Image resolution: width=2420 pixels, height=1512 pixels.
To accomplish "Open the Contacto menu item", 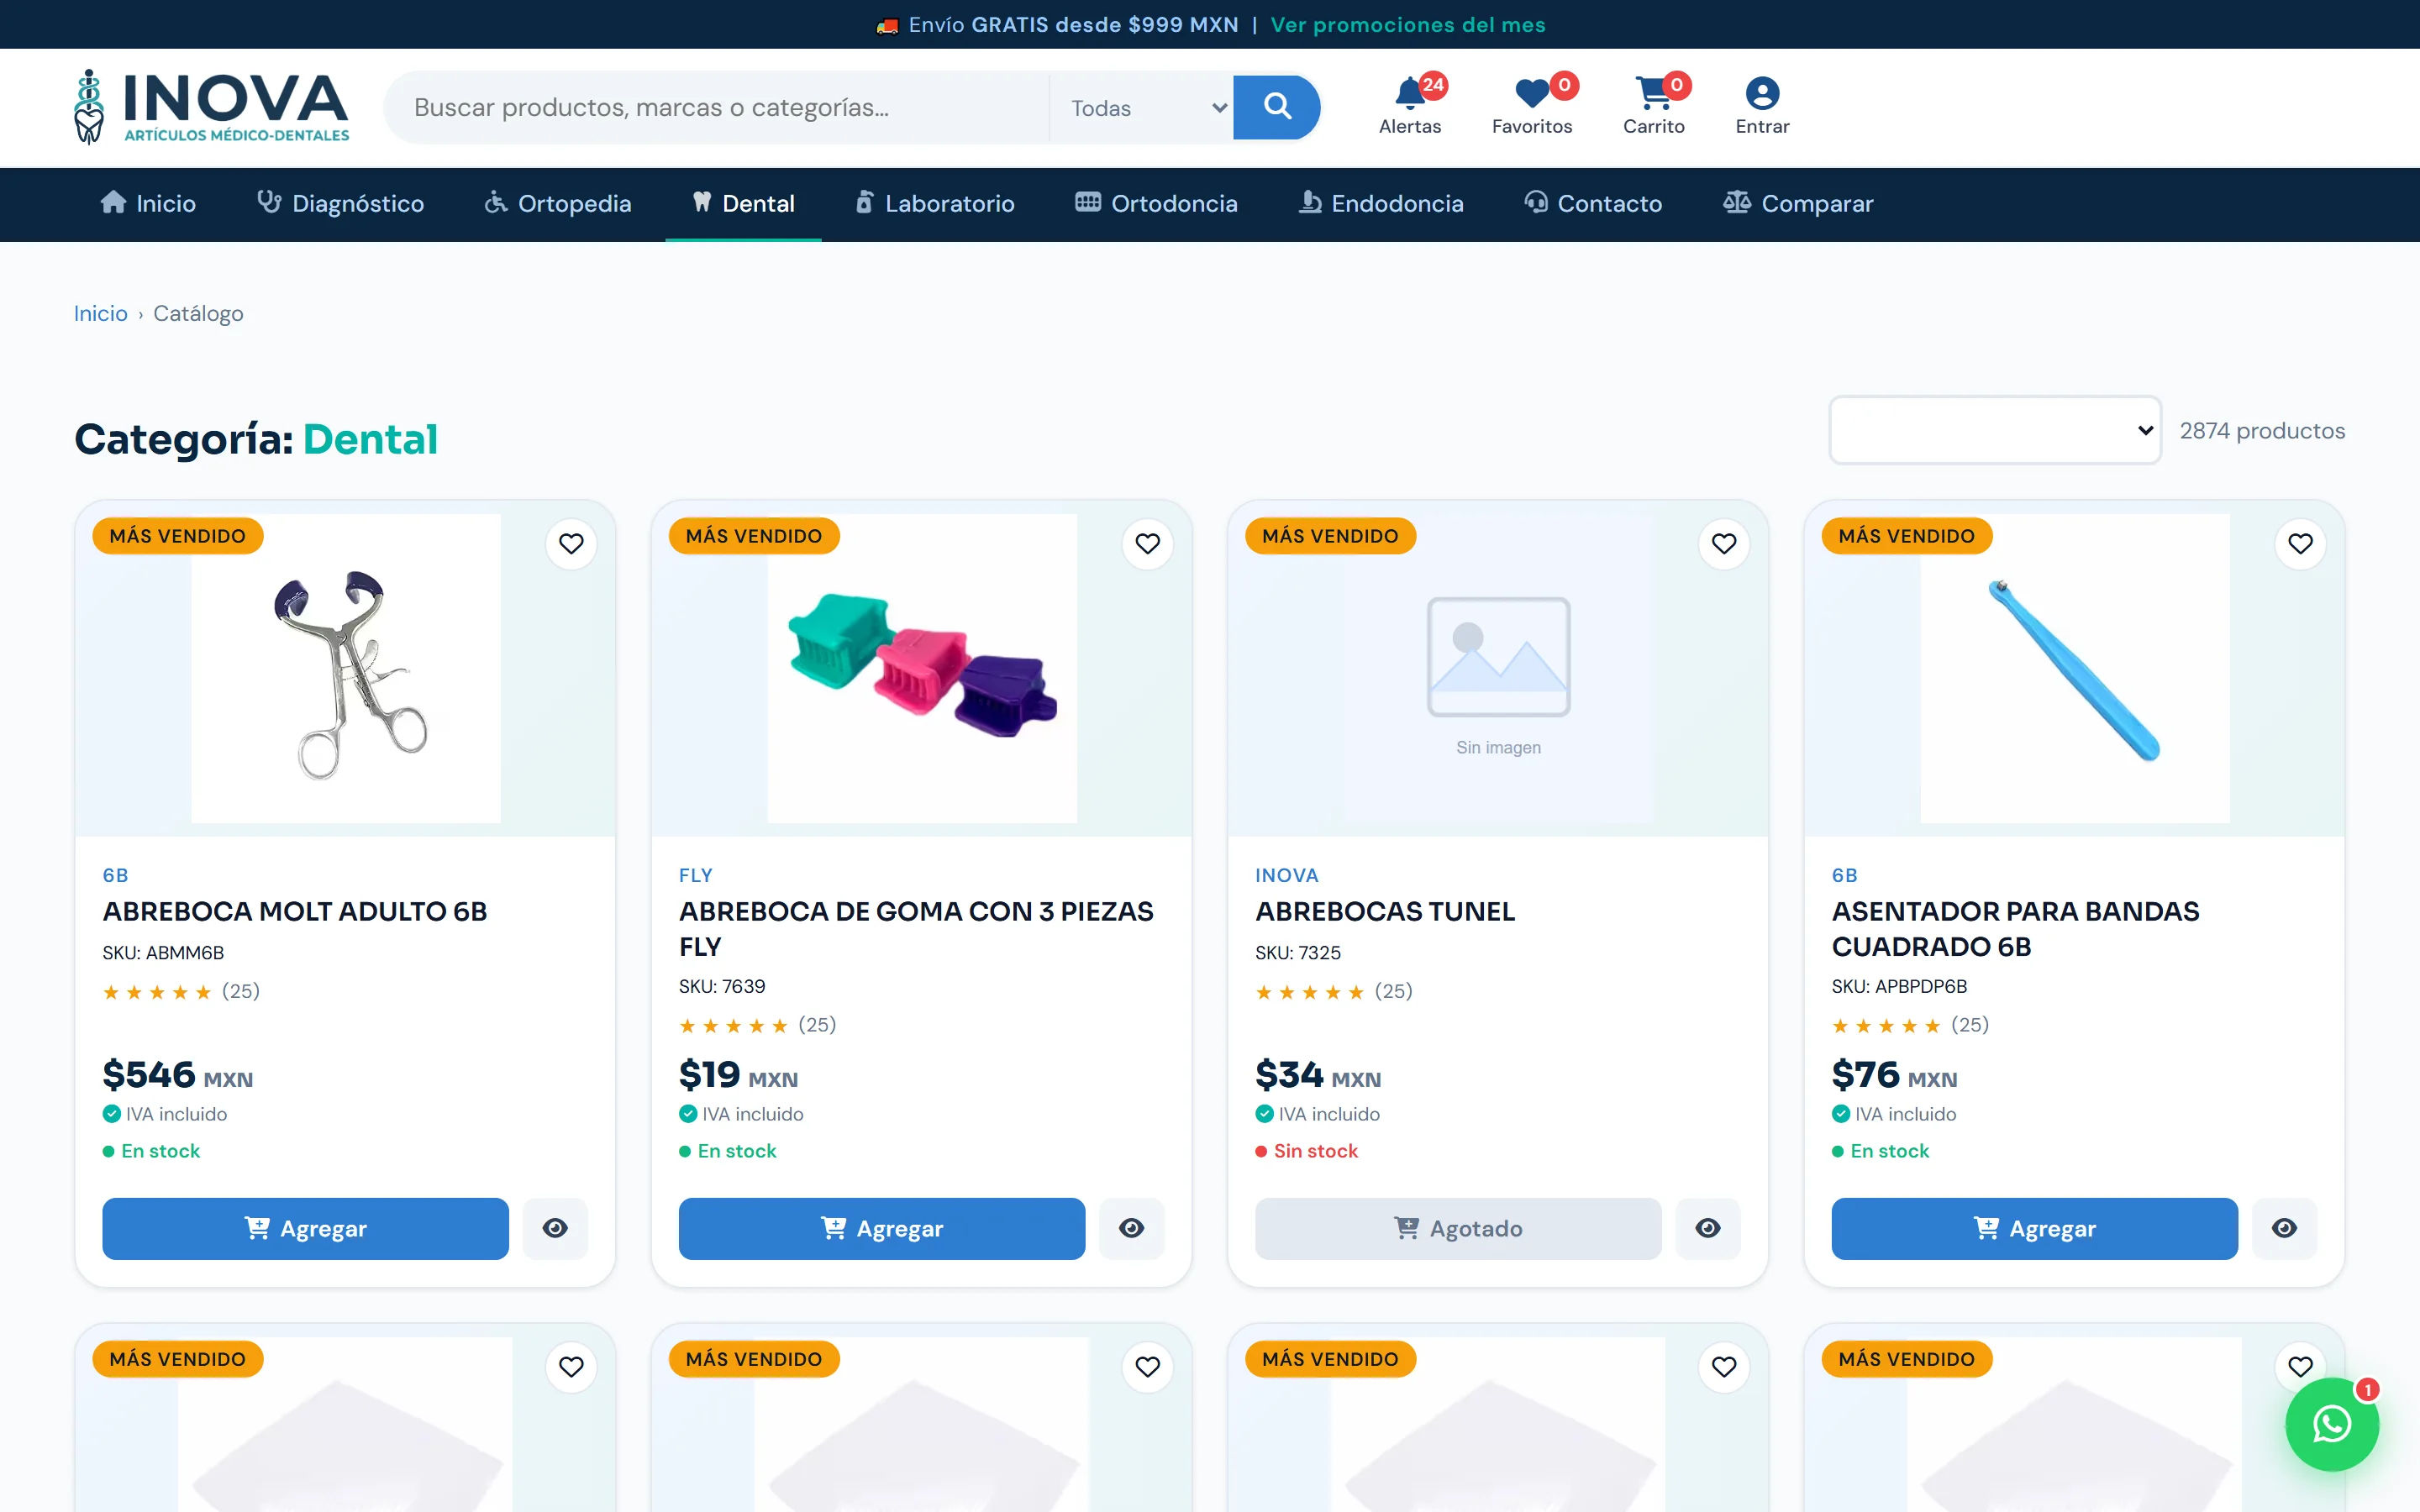I will [1593, 204].
